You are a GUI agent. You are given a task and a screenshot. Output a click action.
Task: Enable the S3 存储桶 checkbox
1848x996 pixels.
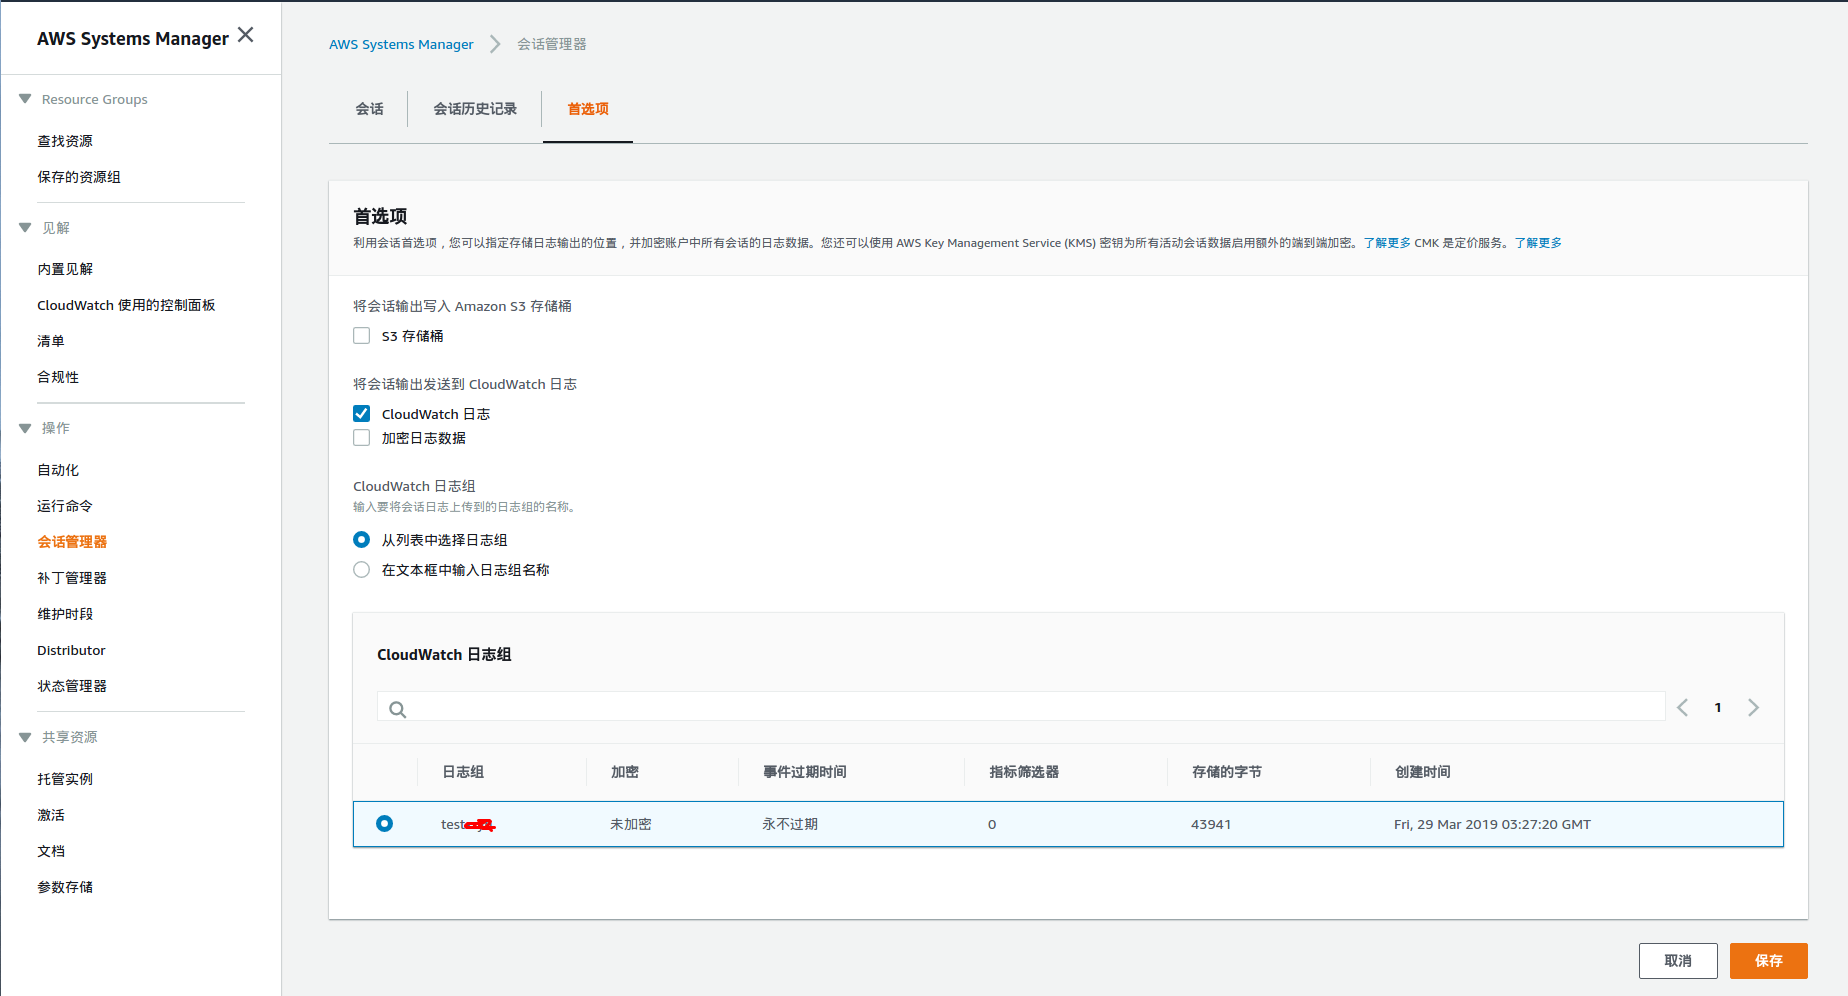pos(361,335)
